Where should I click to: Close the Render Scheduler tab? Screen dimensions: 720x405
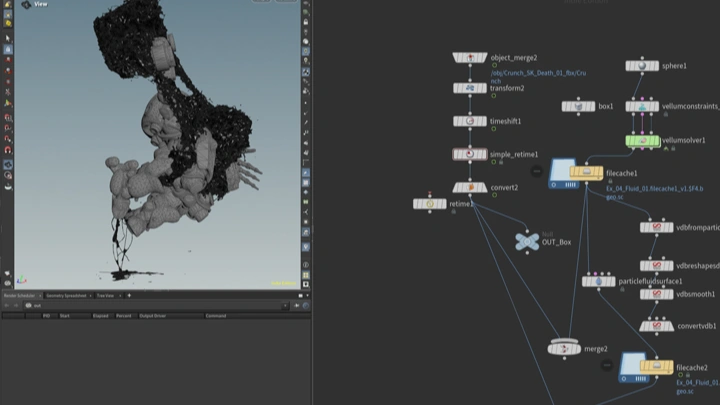coord(40,296)
